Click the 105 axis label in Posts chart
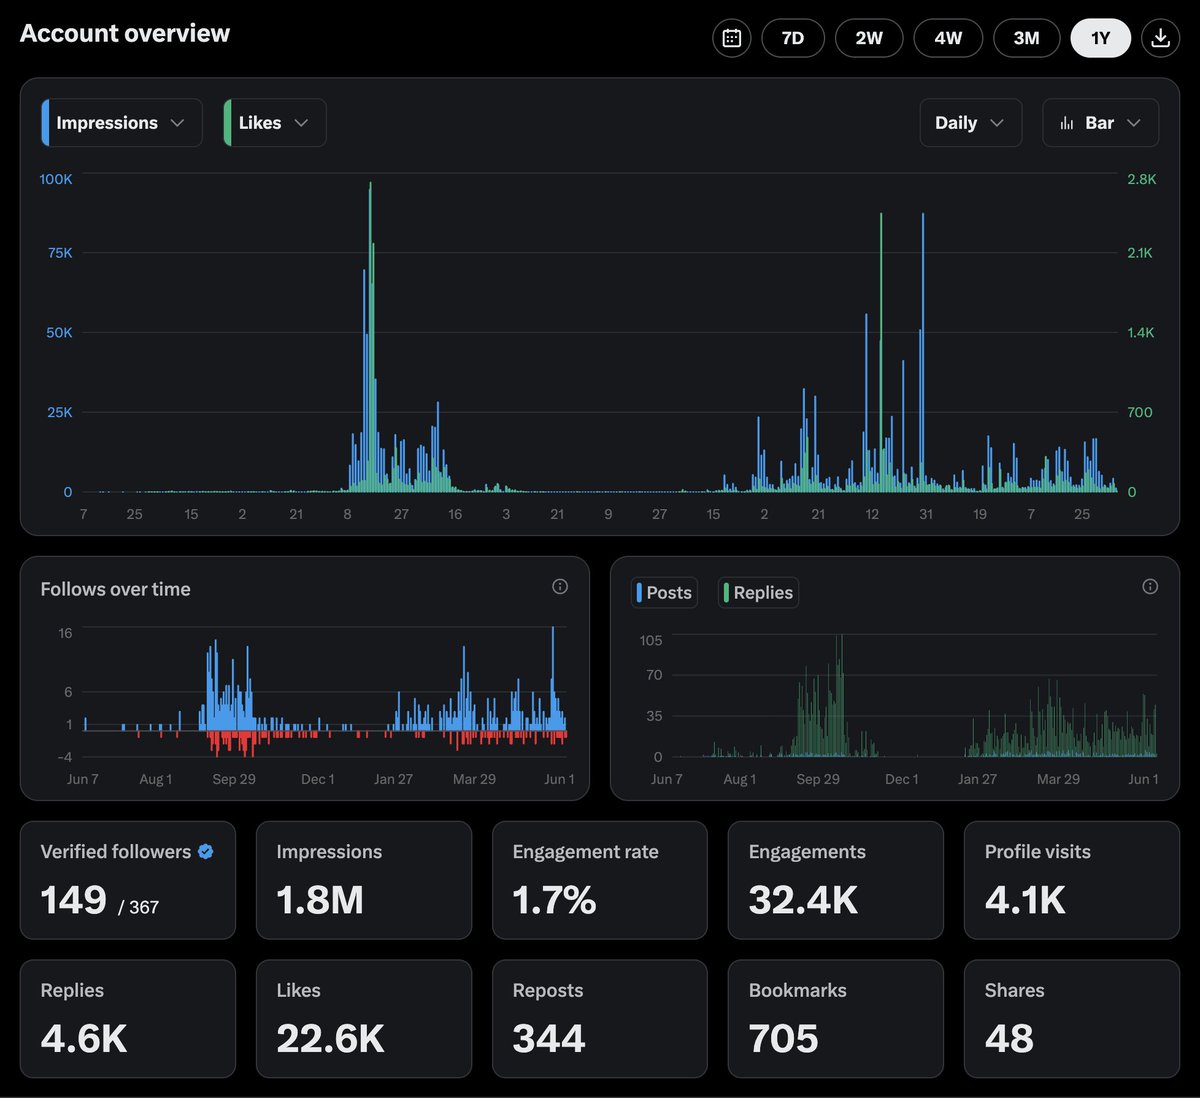Screen dimensions: 1200x1098 pyautogui.click(x=651, y=640)
